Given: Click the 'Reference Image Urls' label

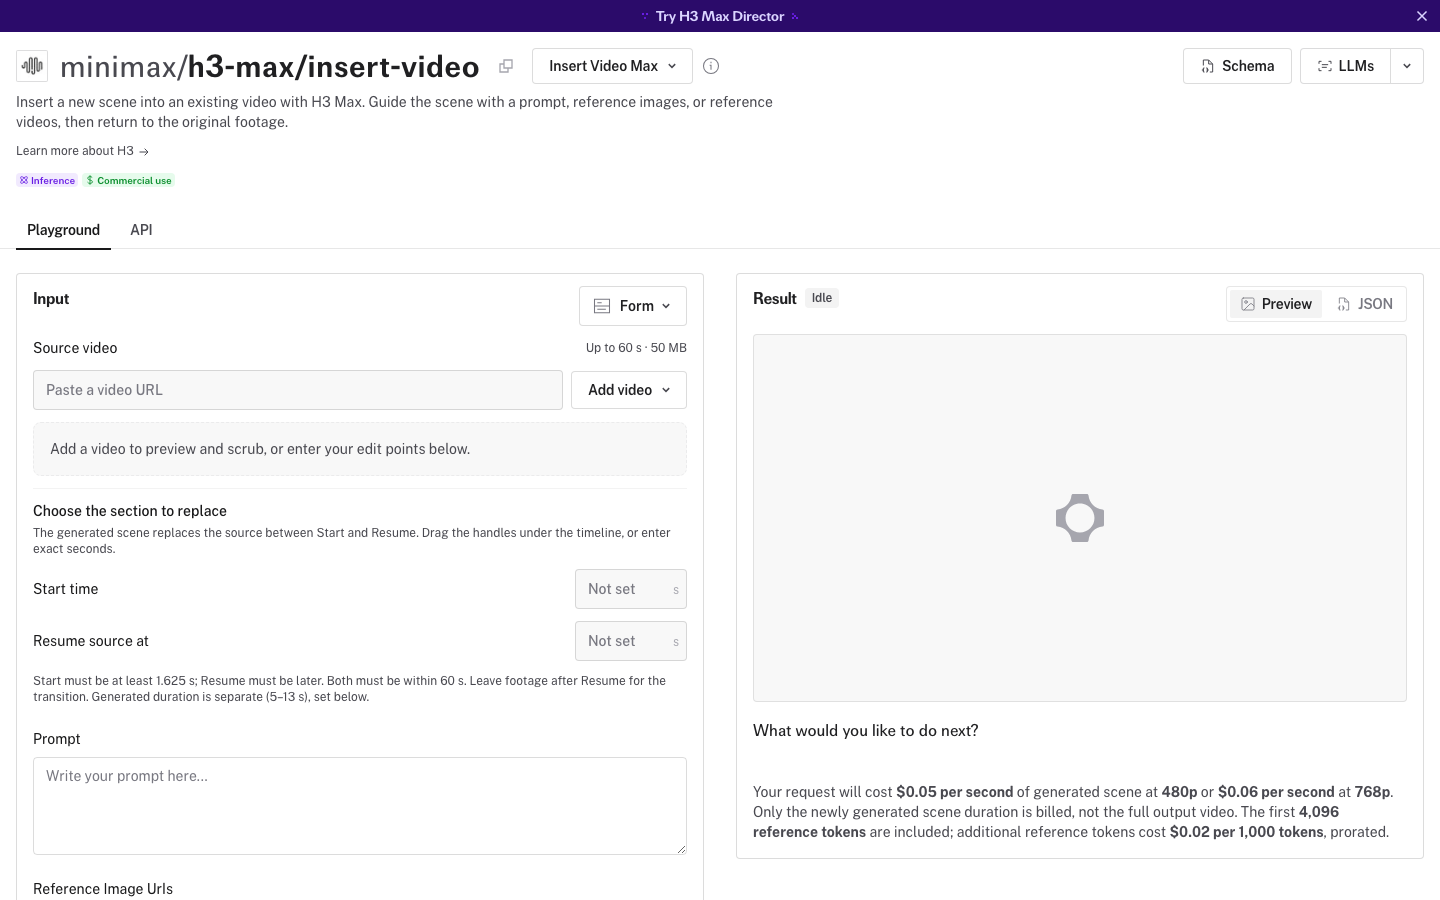Looking at the screenshot, I should 103,889.
